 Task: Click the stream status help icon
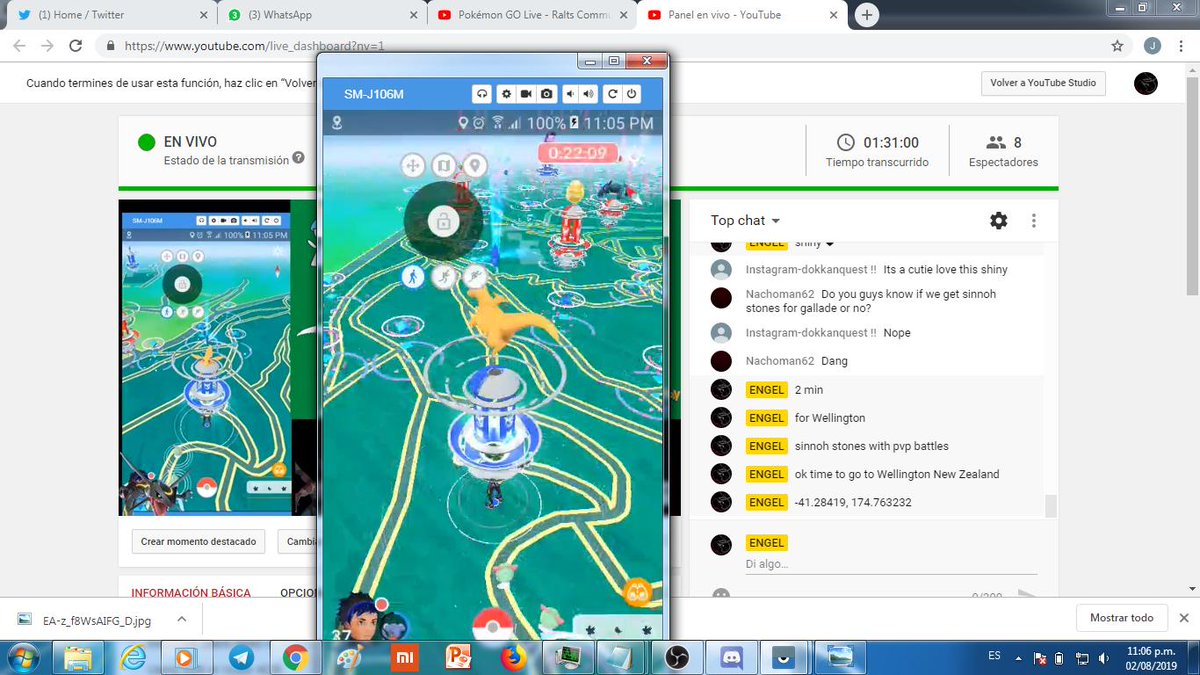click(299, 159)
